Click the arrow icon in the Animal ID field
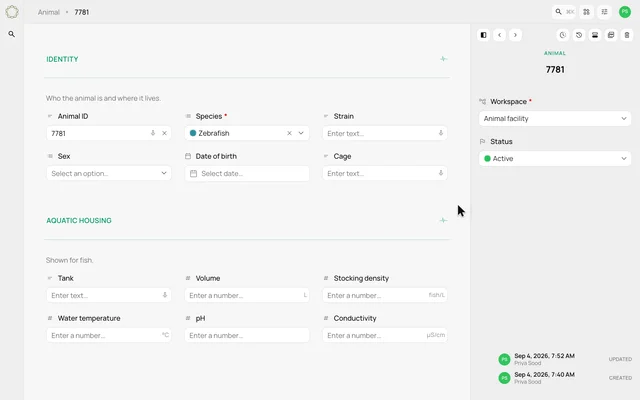Image resolution: width=640 pixels, height=400 pixels. coord(153,133)
